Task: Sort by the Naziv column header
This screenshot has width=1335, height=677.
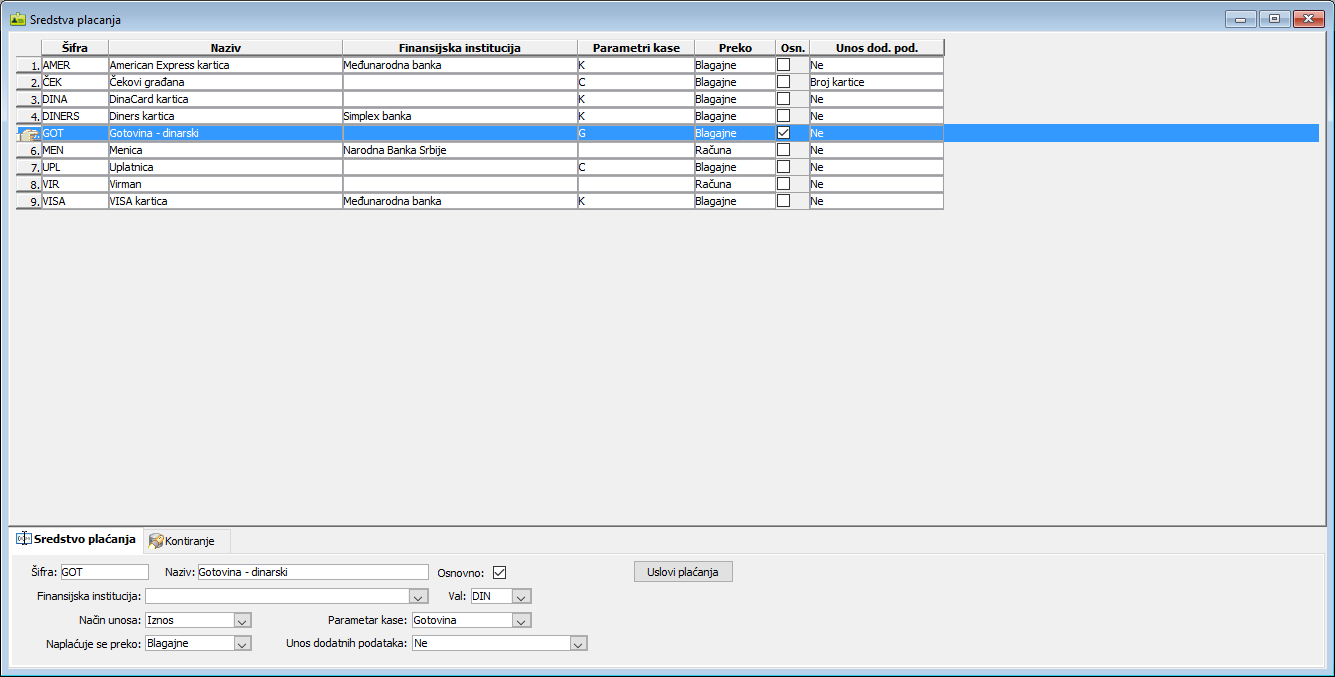Action: [x=225, y=47]
